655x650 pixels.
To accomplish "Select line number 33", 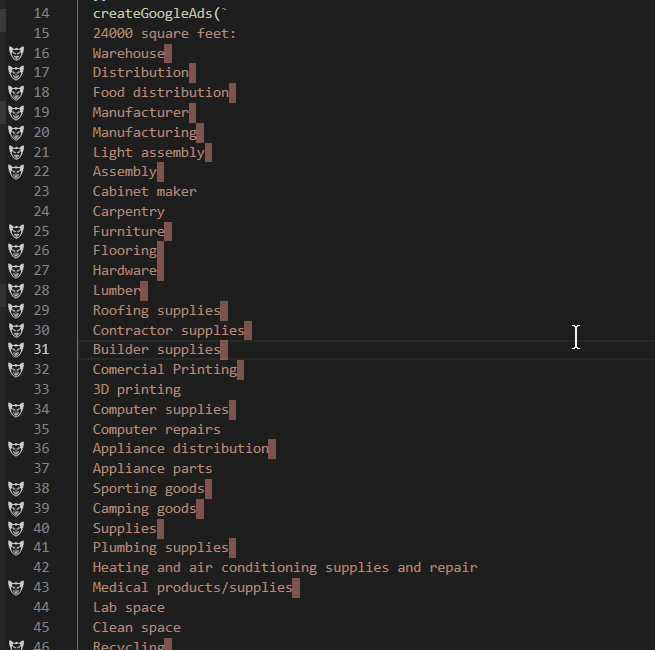I will point(41,389).
